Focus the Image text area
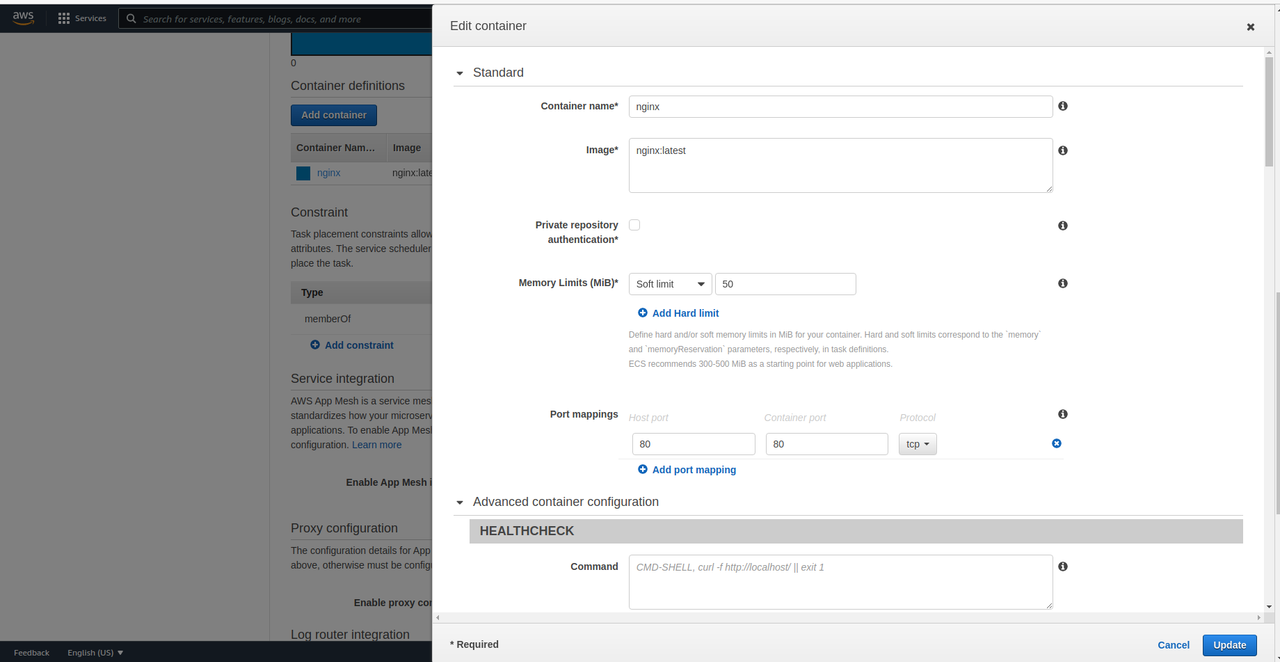Screen dimensions: 1280x662 [840, 165]
